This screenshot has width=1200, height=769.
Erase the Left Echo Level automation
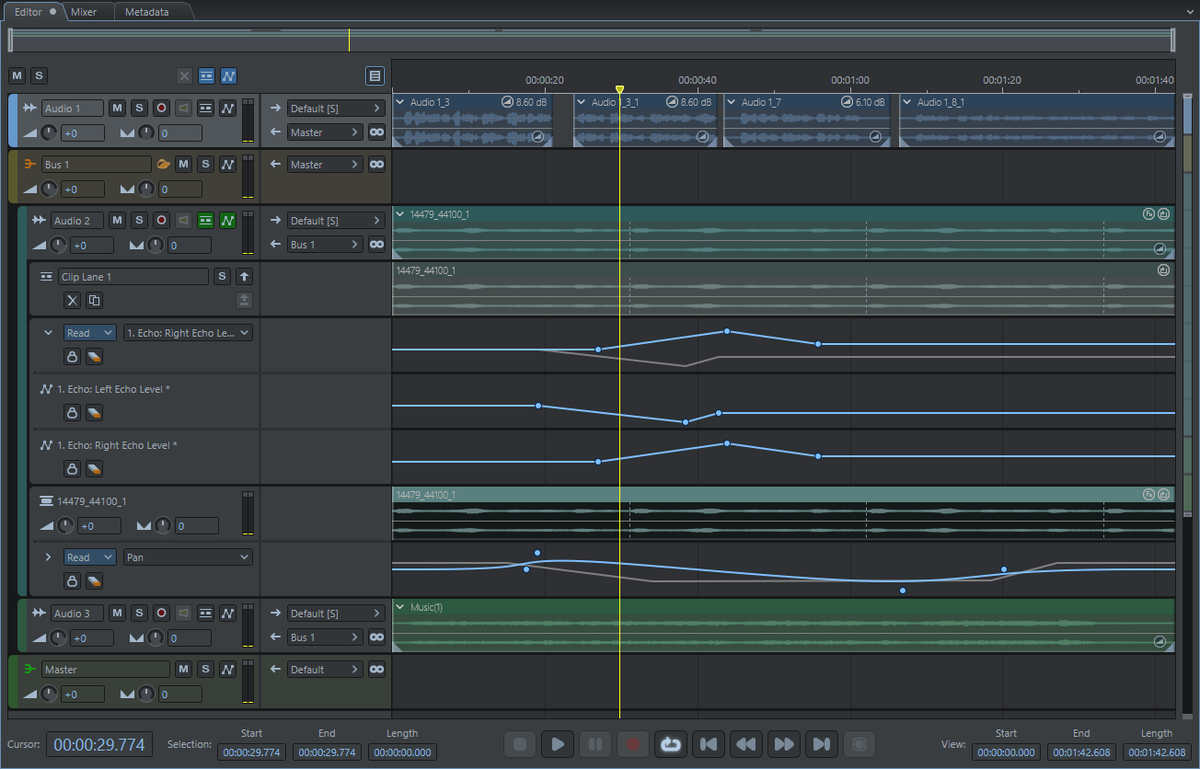pyautogui.click(x=94, y=412)
